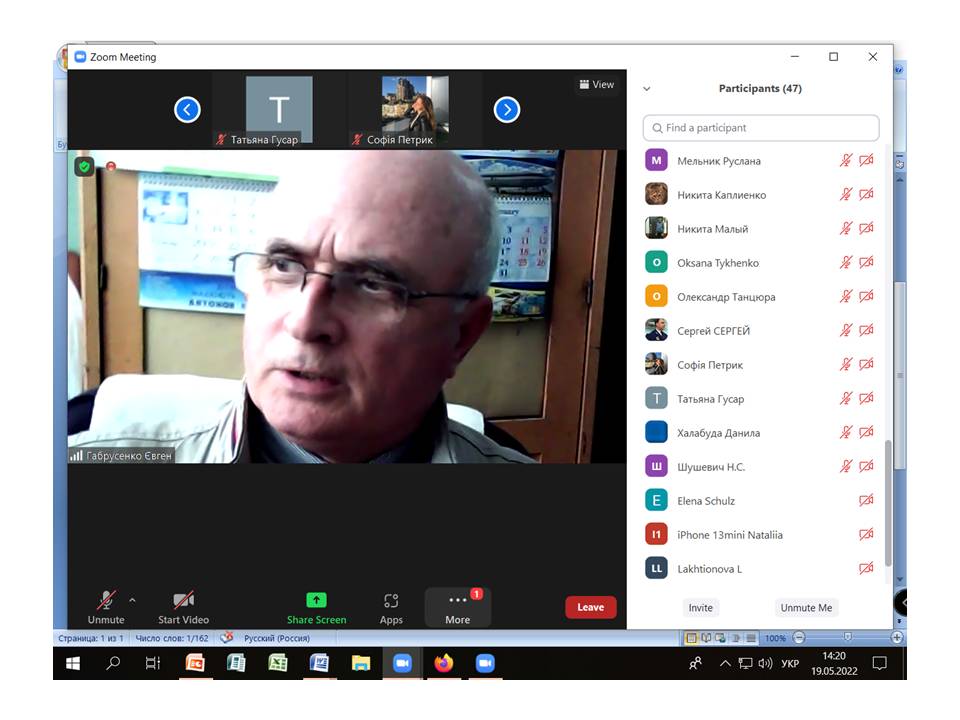This screenshot has height=720, width=960.
Task: Open the View layout menu
Action: coord(596,85)
